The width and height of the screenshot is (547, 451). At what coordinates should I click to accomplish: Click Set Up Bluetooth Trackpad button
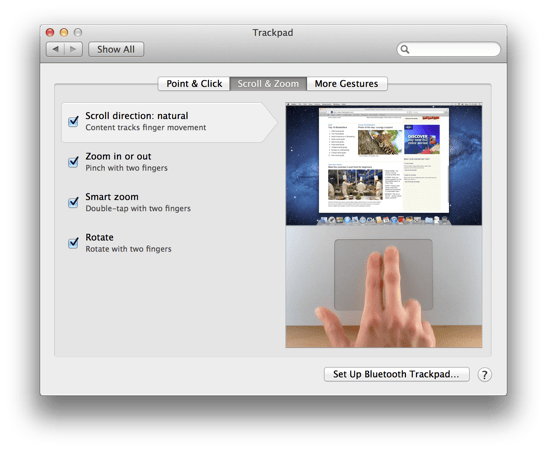[397, 374]
